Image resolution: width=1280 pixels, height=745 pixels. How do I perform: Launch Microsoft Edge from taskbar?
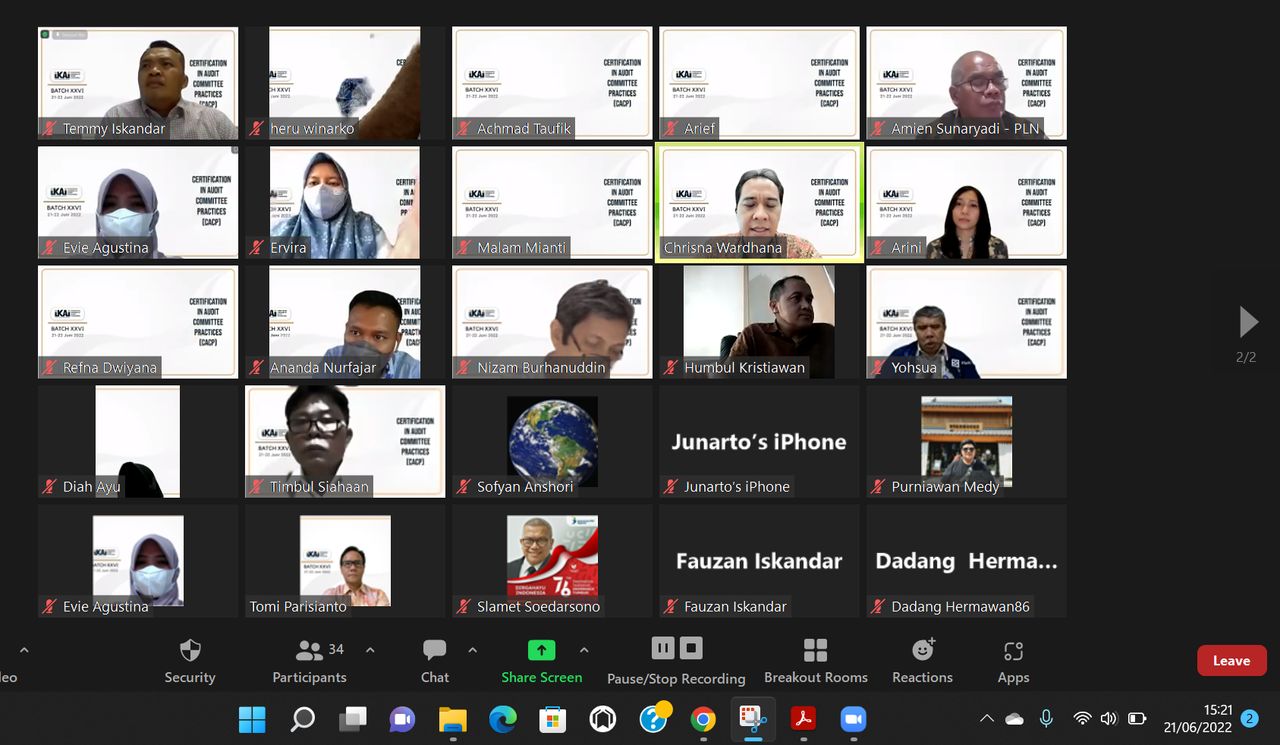click(502, 719)
